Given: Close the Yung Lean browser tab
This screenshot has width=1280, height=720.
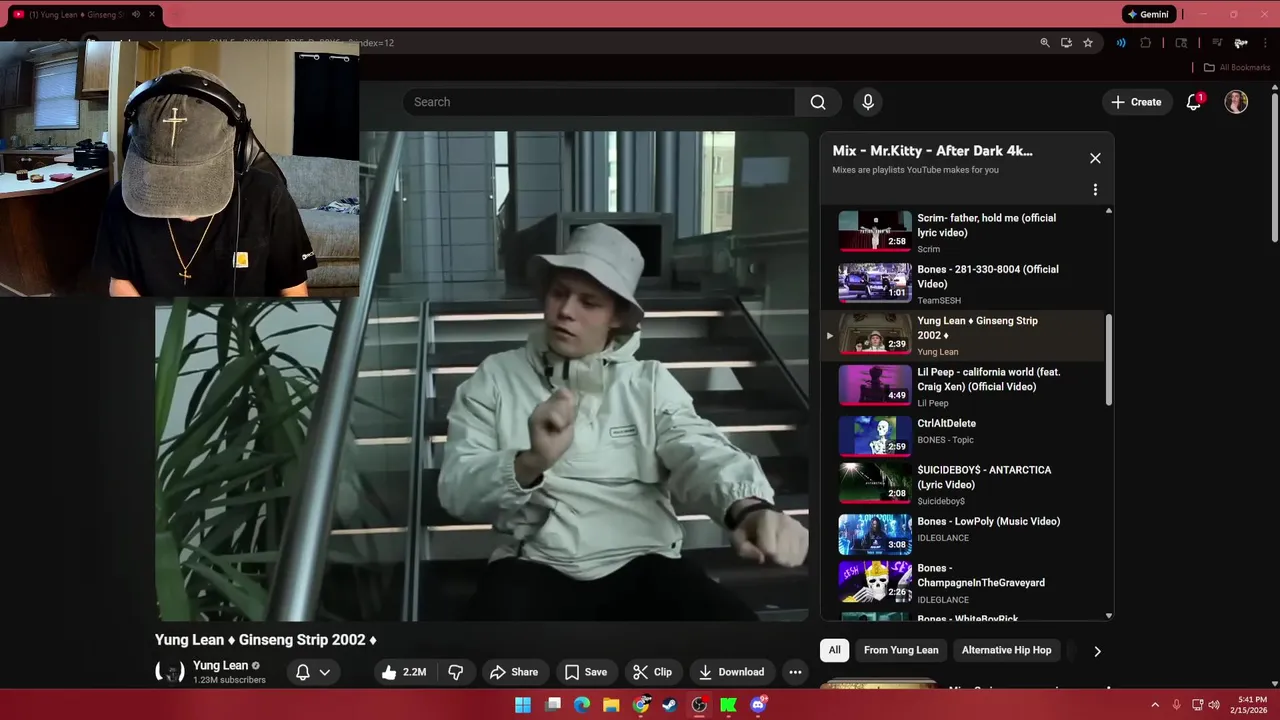Looking at the screenshot, I should [x=152, y=15].
